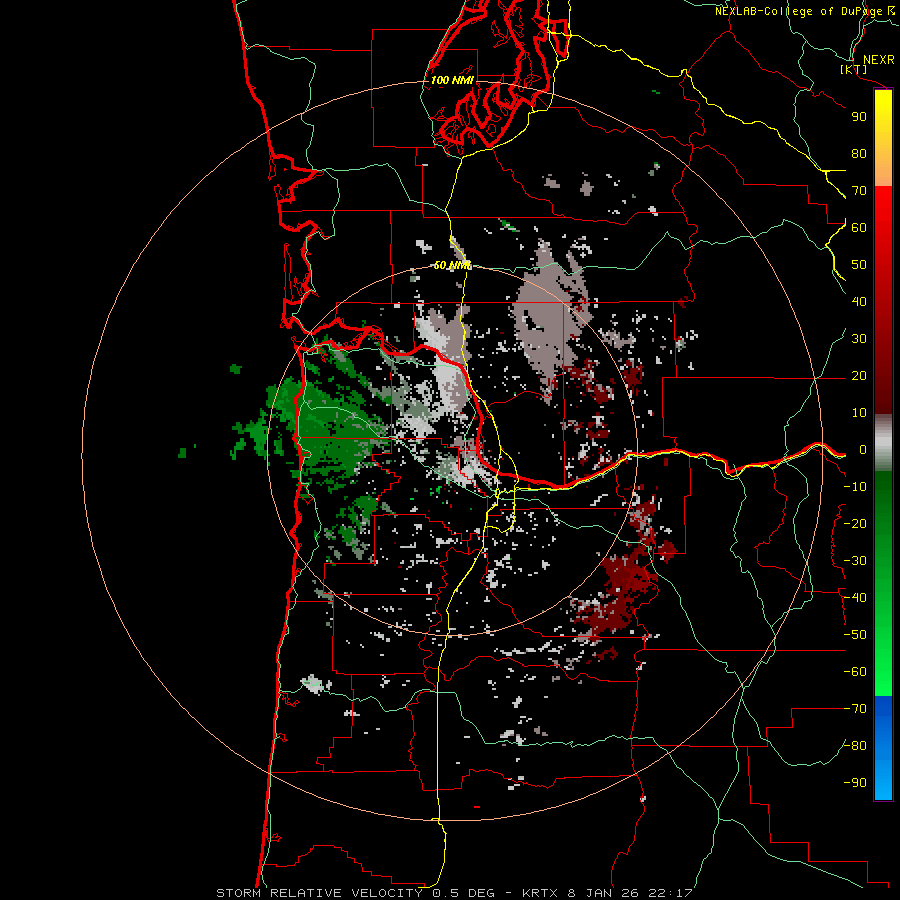900x900 pixels.
Task: Click the positive 60 scale value
Action: pyautogui.click(x=859, y=228)
